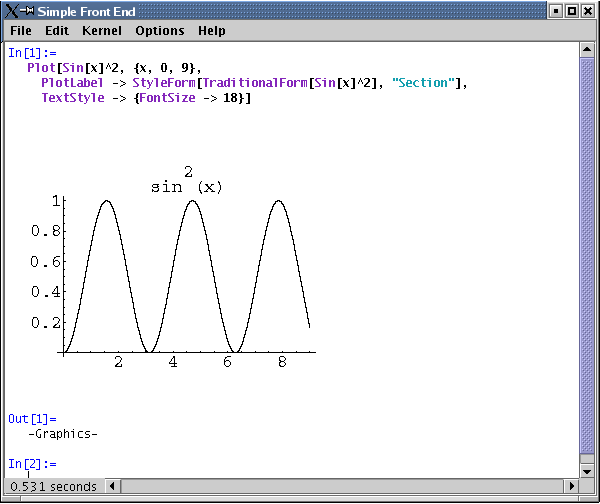This screenshot has width=600, height=504.
Task: Close the Simple Front End window
Action: click(x=587, y=11)
